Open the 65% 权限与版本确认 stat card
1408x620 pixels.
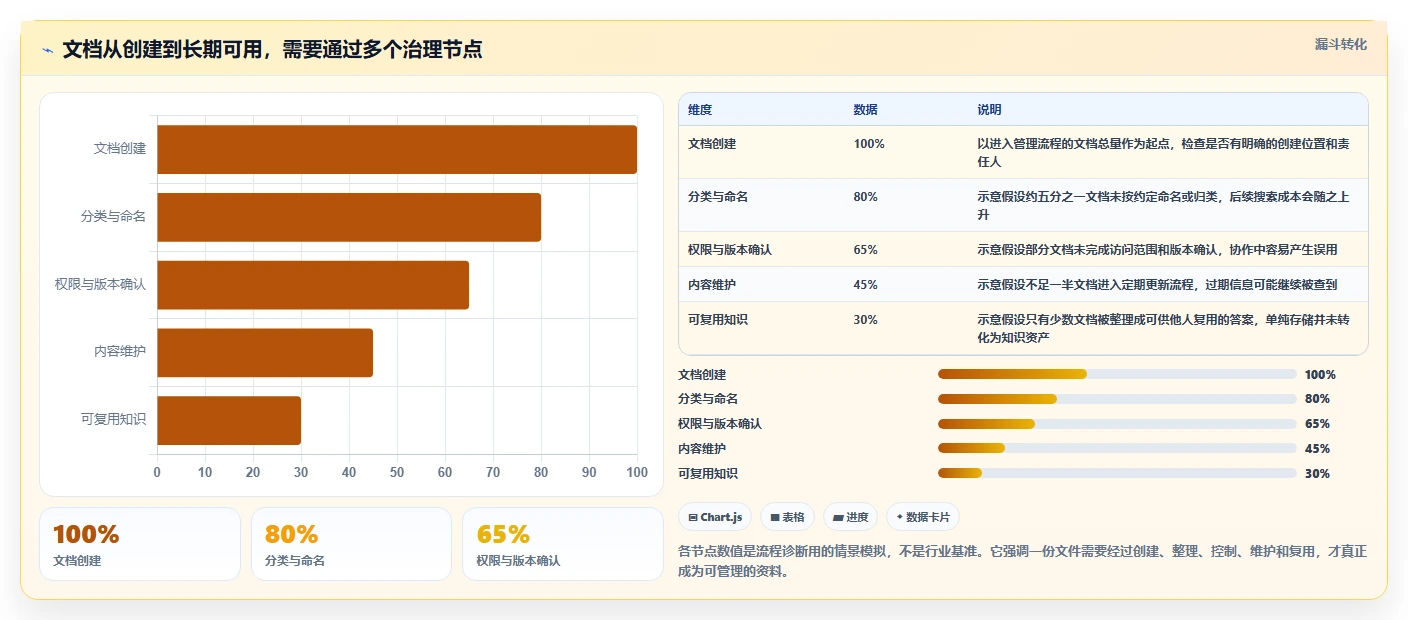(x=563, y=544)
